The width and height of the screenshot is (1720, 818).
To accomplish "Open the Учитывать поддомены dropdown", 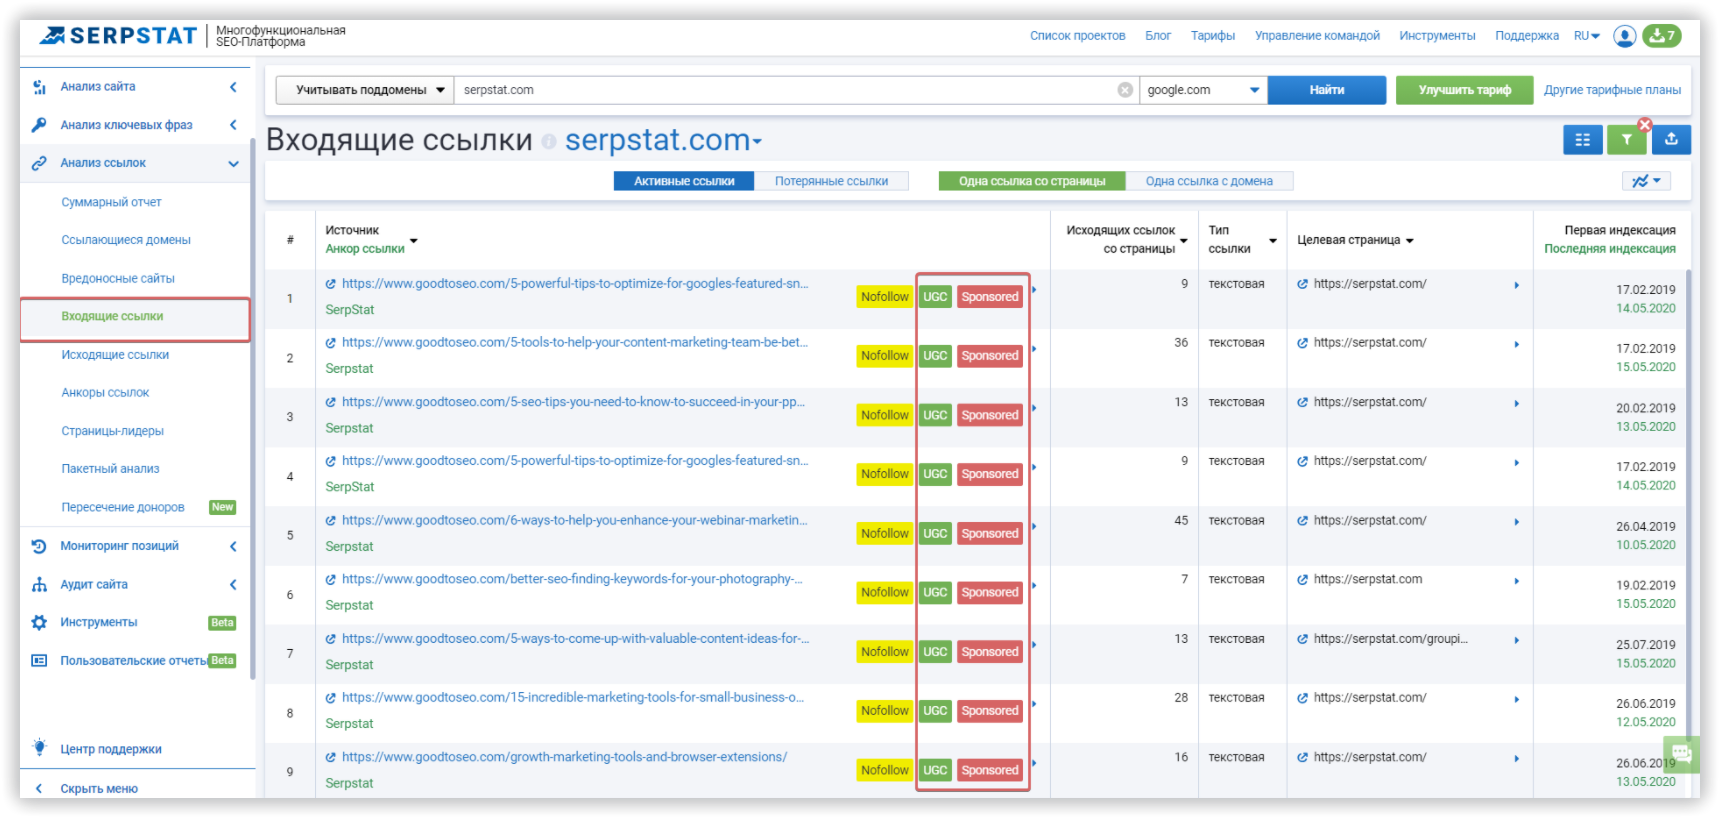I will (x=365, y=90).
